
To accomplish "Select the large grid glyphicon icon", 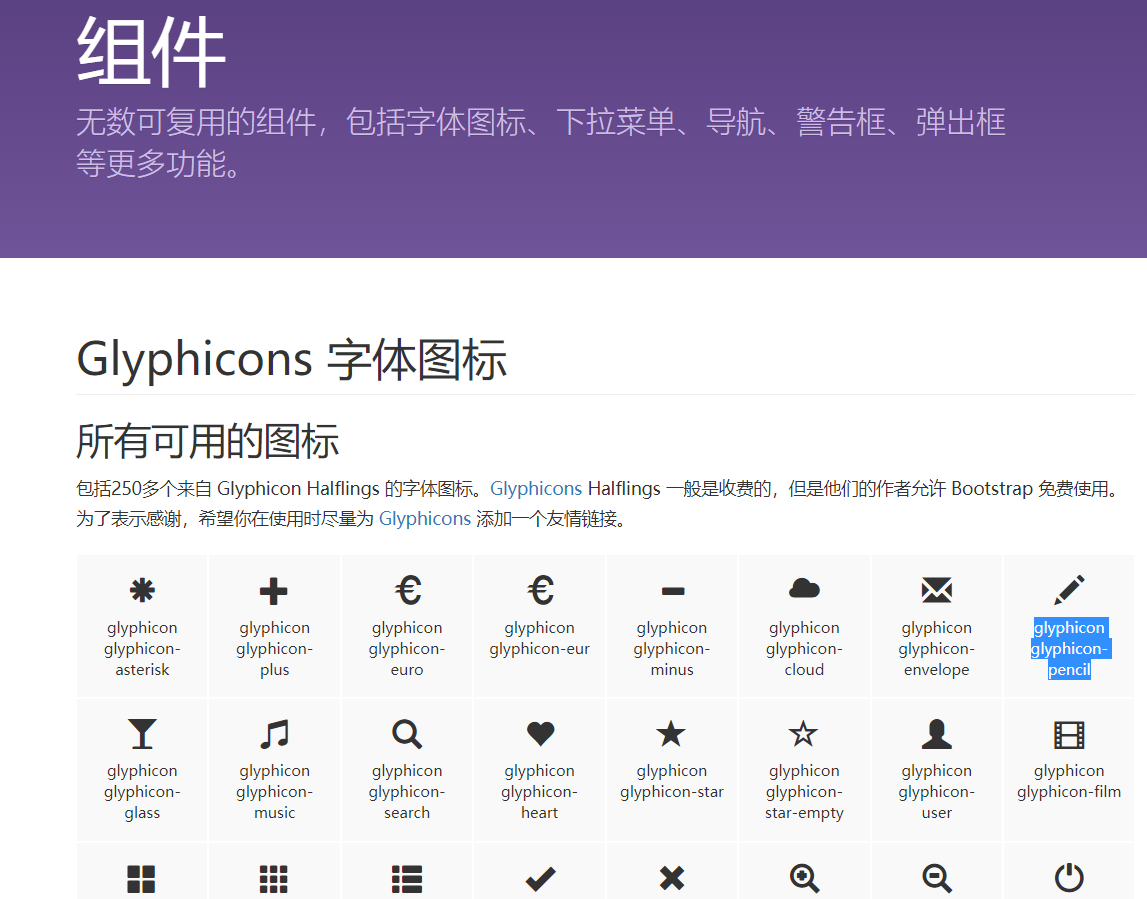I will [141, 879].
